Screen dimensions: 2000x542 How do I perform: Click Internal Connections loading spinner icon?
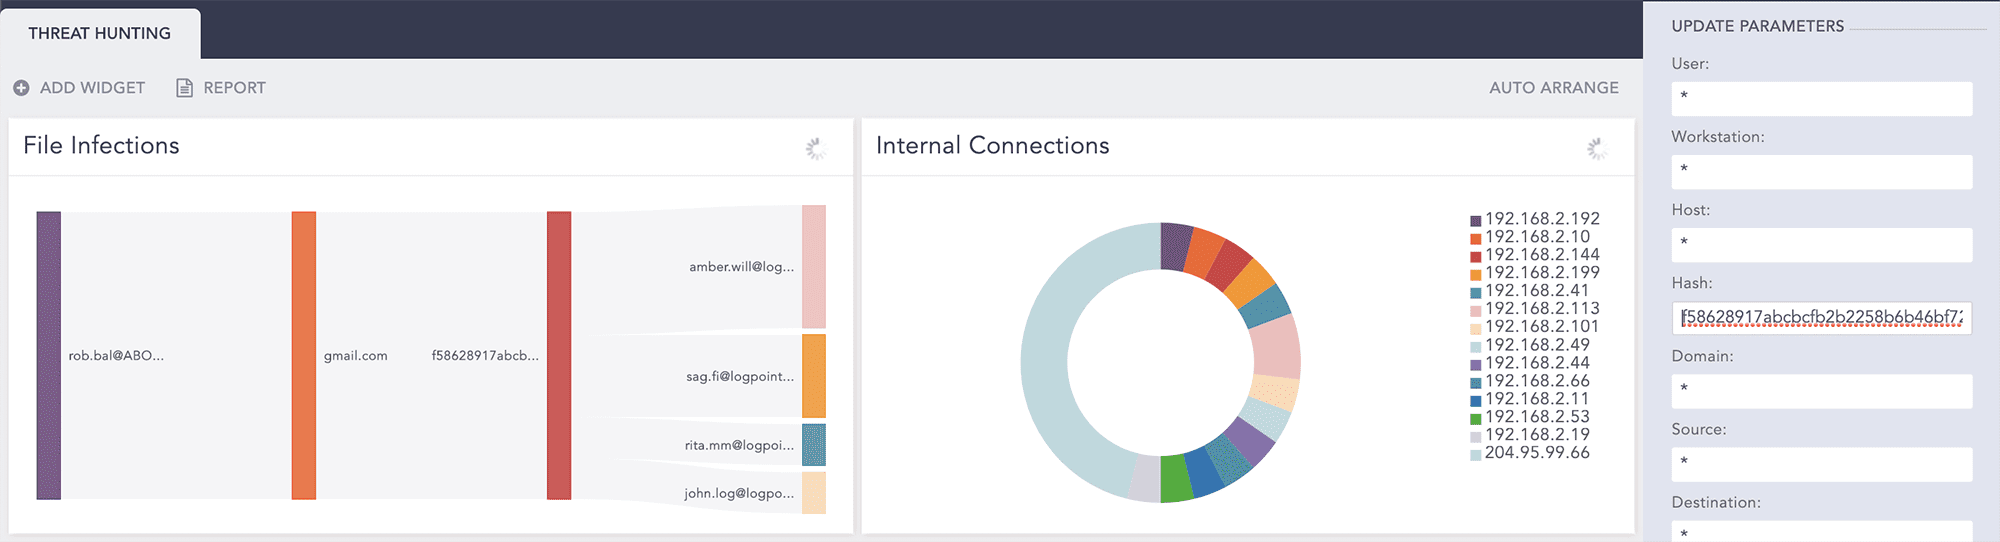[1597, 149]
